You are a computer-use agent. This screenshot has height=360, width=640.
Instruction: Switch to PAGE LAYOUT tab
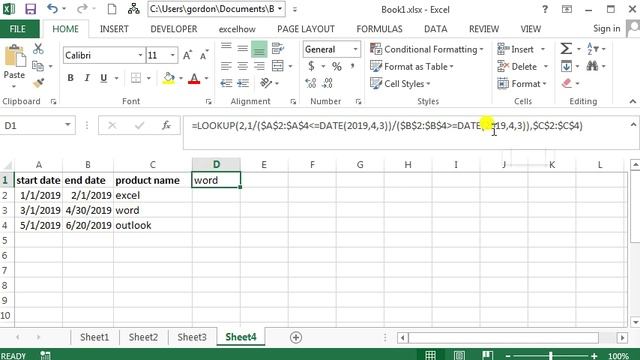tap(306, 29)
